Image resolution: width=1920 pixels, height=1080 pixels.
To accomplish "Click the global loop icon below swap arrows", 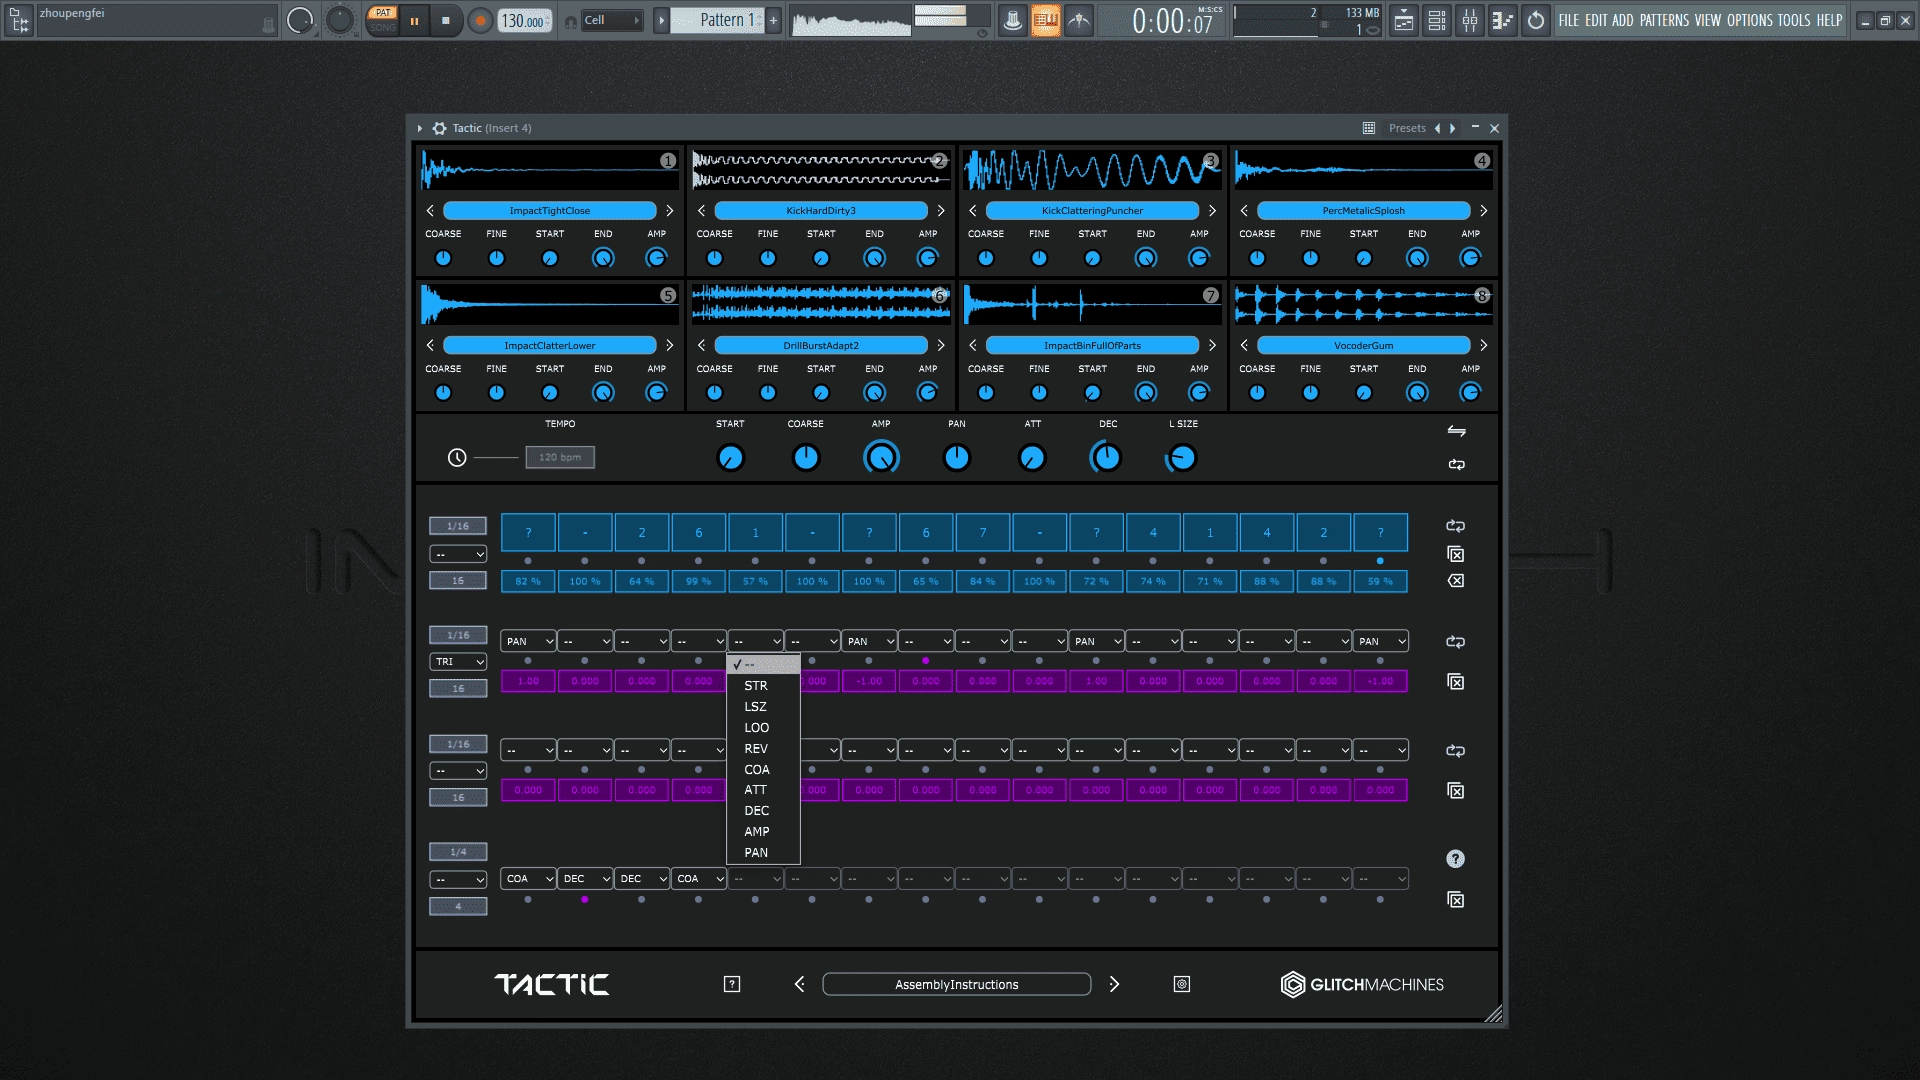I will [1456, 464].
